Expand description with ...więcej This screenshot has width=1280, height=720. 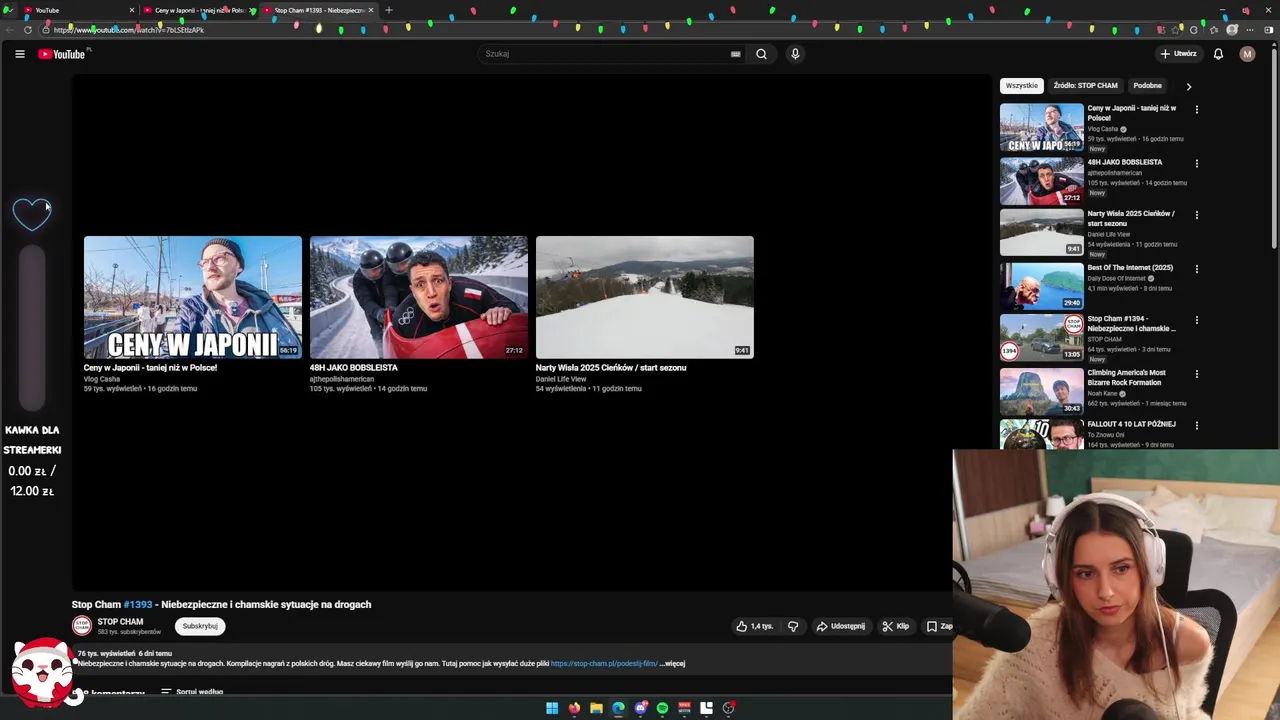tap(672, 663)
